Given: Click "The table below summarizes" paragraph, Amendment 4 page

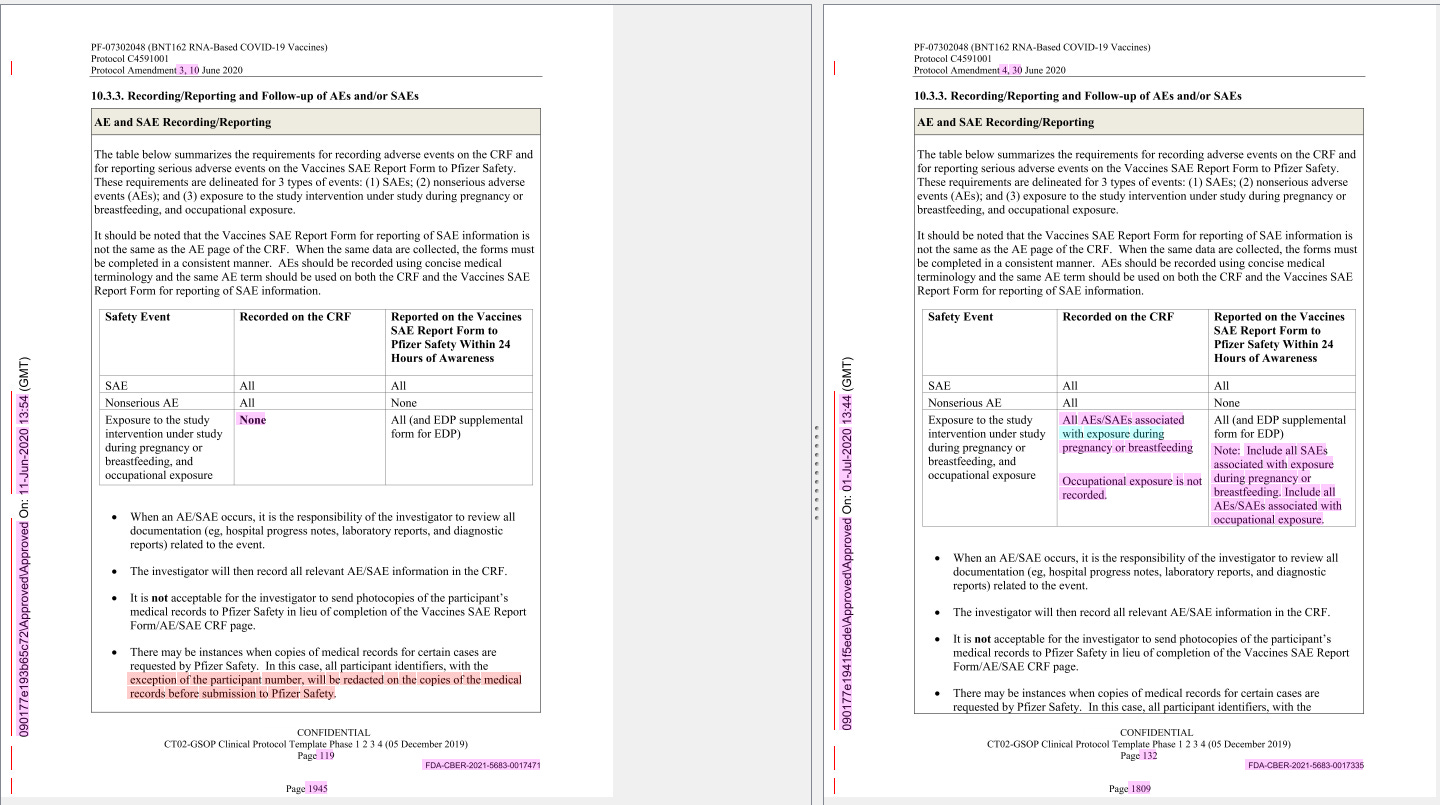Looking at the screenshot, I should click(x=1137, y=182).
